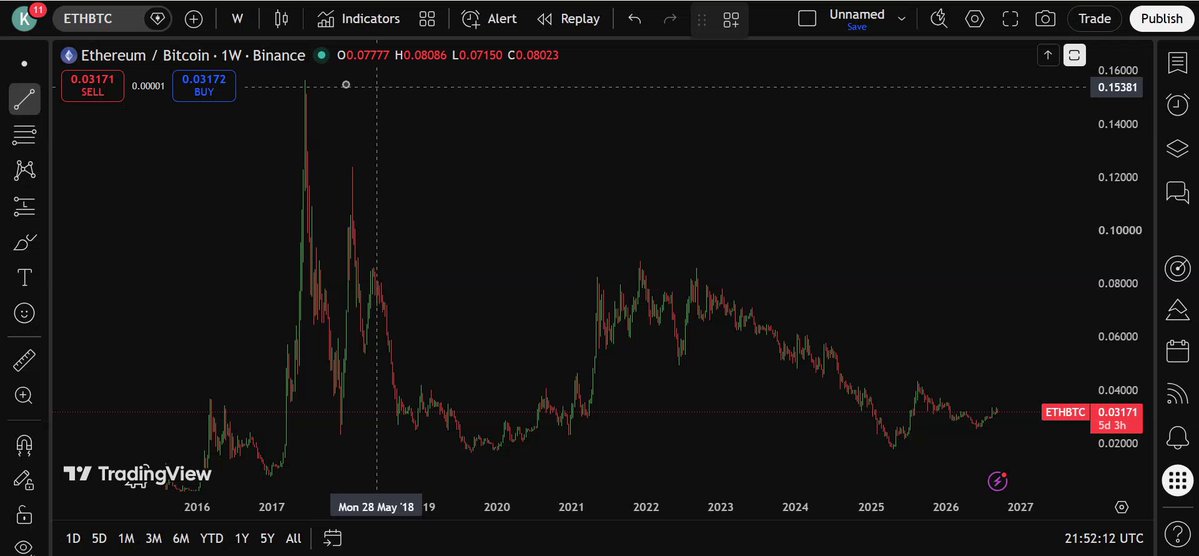Change the candlestick chart style
The height and width of the screenshot is (556, 1199).
[x=281, y=18]
